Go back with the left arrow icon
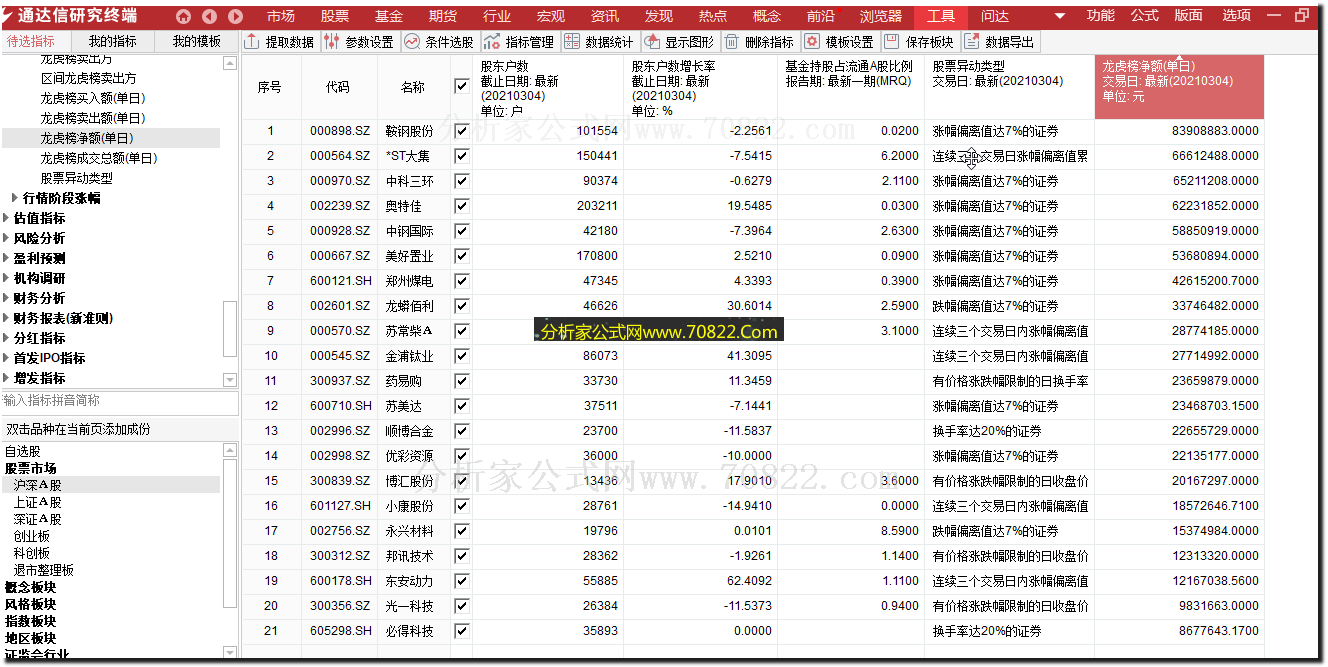1328x667 pixels. tap(209, 16)
